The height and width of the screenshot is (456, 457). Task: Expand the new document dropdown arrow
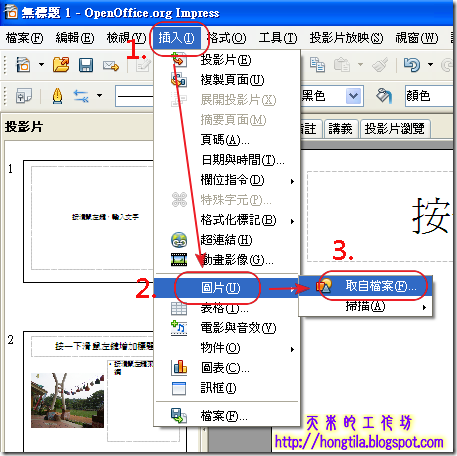pos(41,64)
